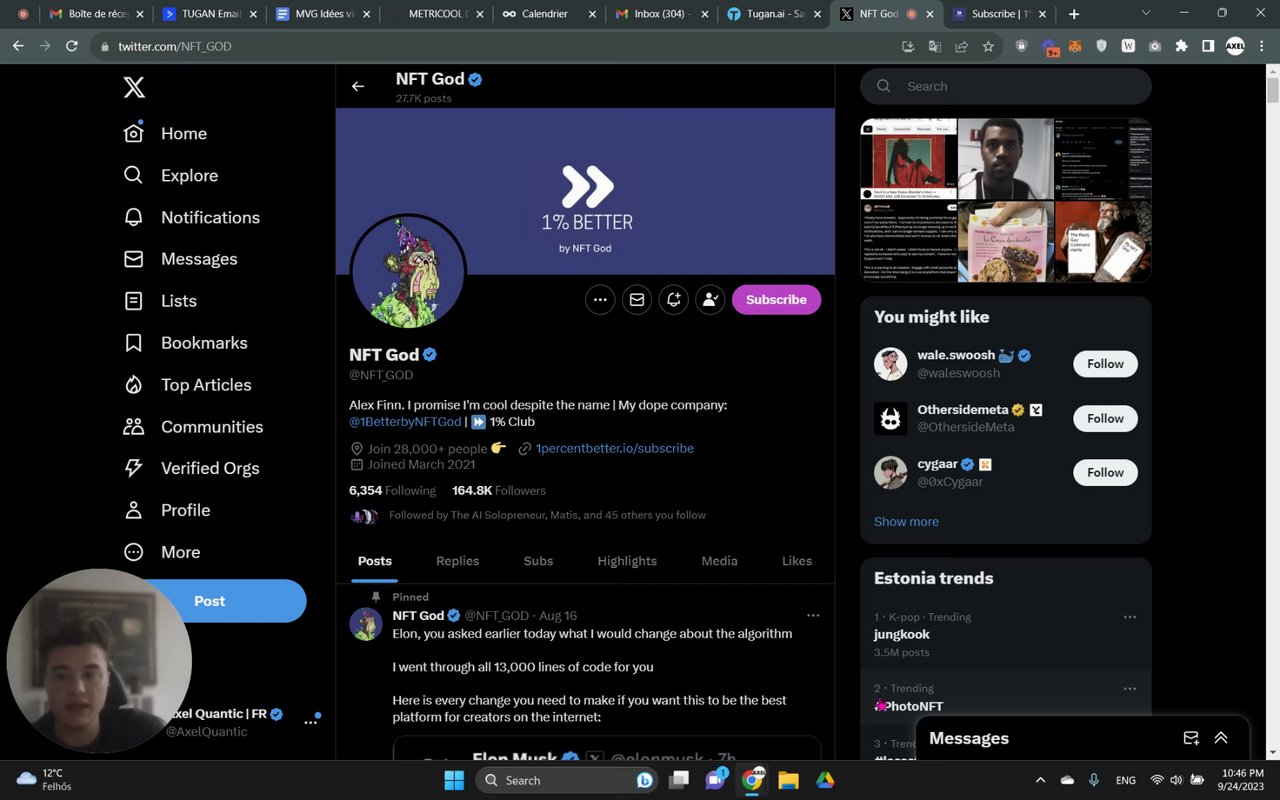Image resolution: width=1280 pixels, height=800 pixels.
Task: Open the NFT God profile avatar
Action: tap(408, 271)
